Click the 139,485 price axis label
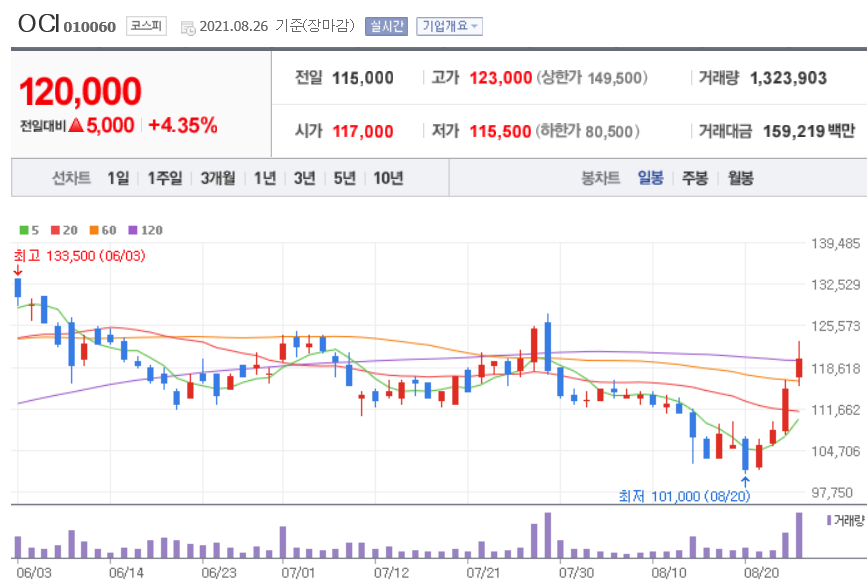The height and width of the screenshot is (582, 867). point(835,244)
